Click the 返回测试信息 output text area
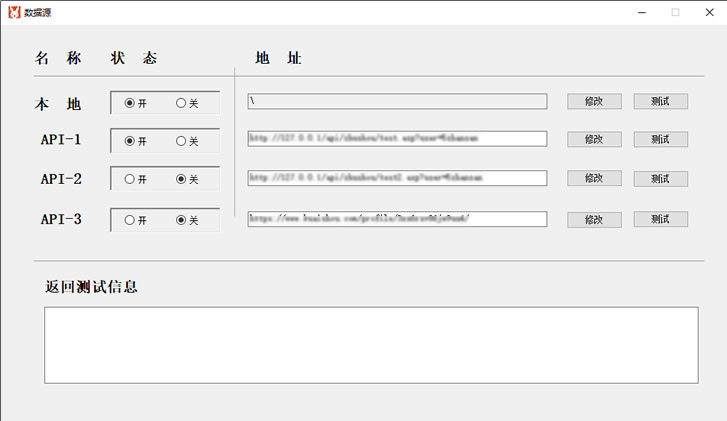 point(370,345)
